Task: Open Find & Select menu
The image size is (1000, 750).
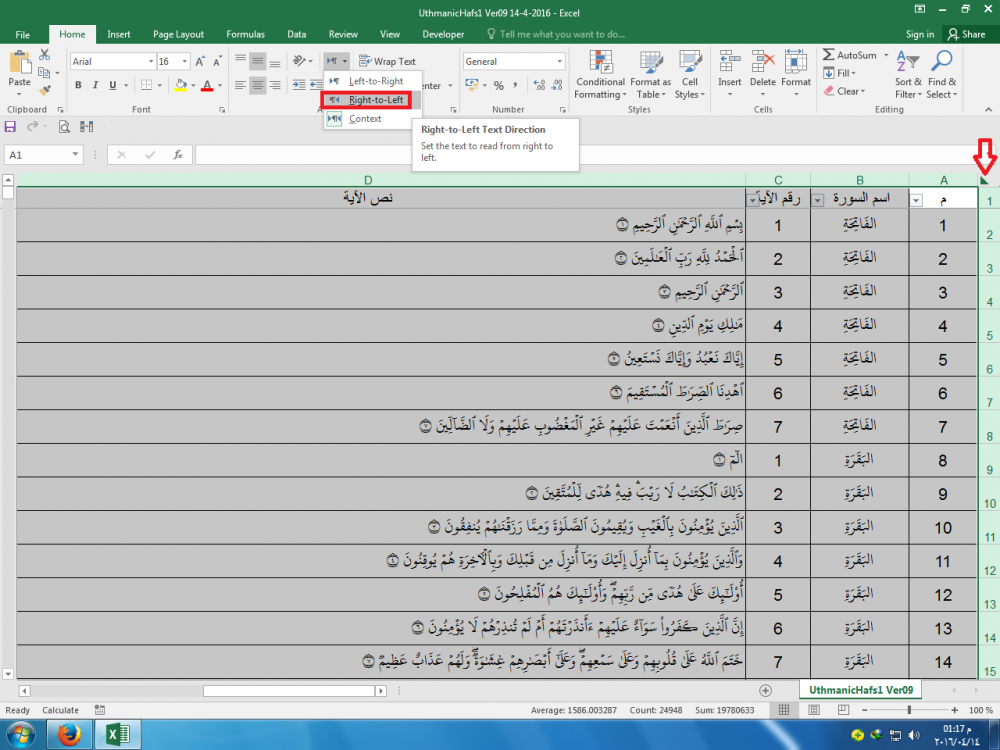Action: point(942,75)
